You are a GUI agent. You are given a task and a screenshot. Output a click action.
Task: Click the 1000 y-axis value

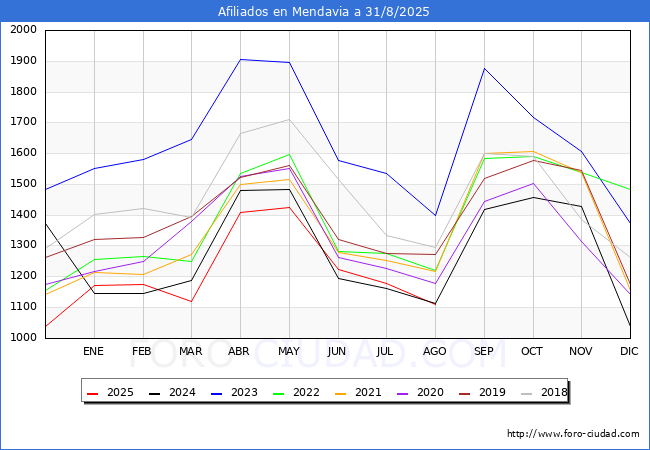pos(24,338)
